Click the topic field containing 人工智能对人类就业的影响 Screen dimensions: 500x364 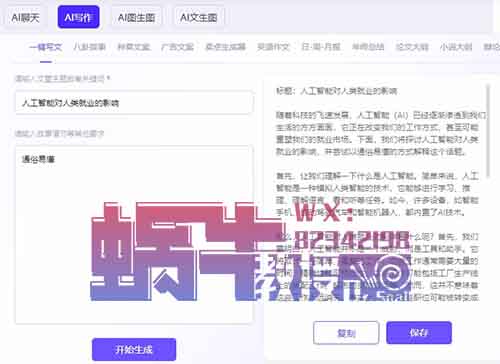click(x=134, y=103)
